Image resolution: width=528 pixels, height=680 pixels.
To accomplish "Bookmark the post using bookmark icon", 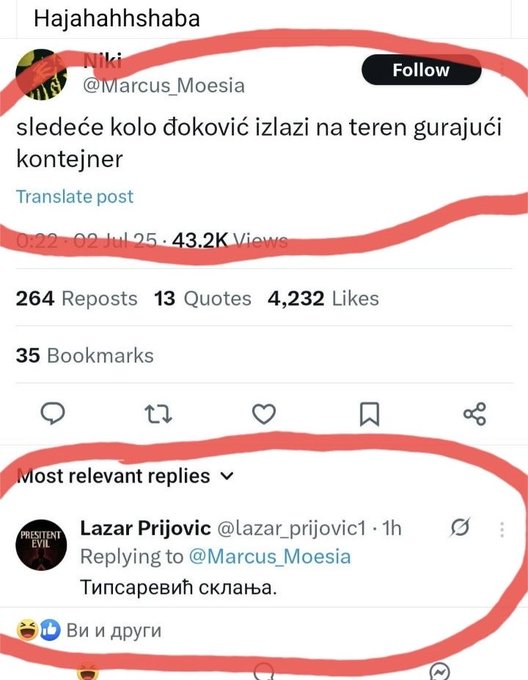I will [x=370, y=414].
